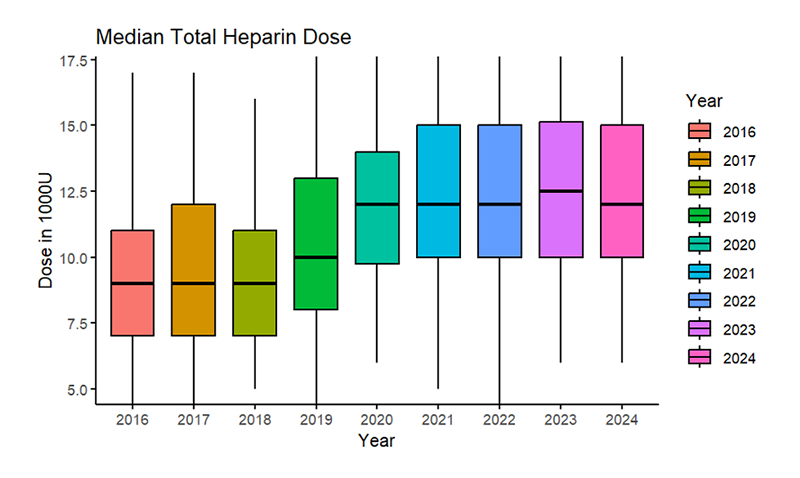The height and width of the screenshot is (478, 800).
Task: Click the 2022 legend color swatch
Action: [699, 301]
